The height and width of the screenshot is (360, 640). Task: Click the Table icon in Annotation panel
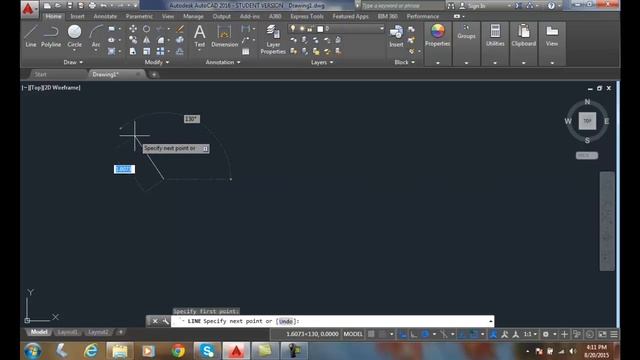click(x=245, y=51)
